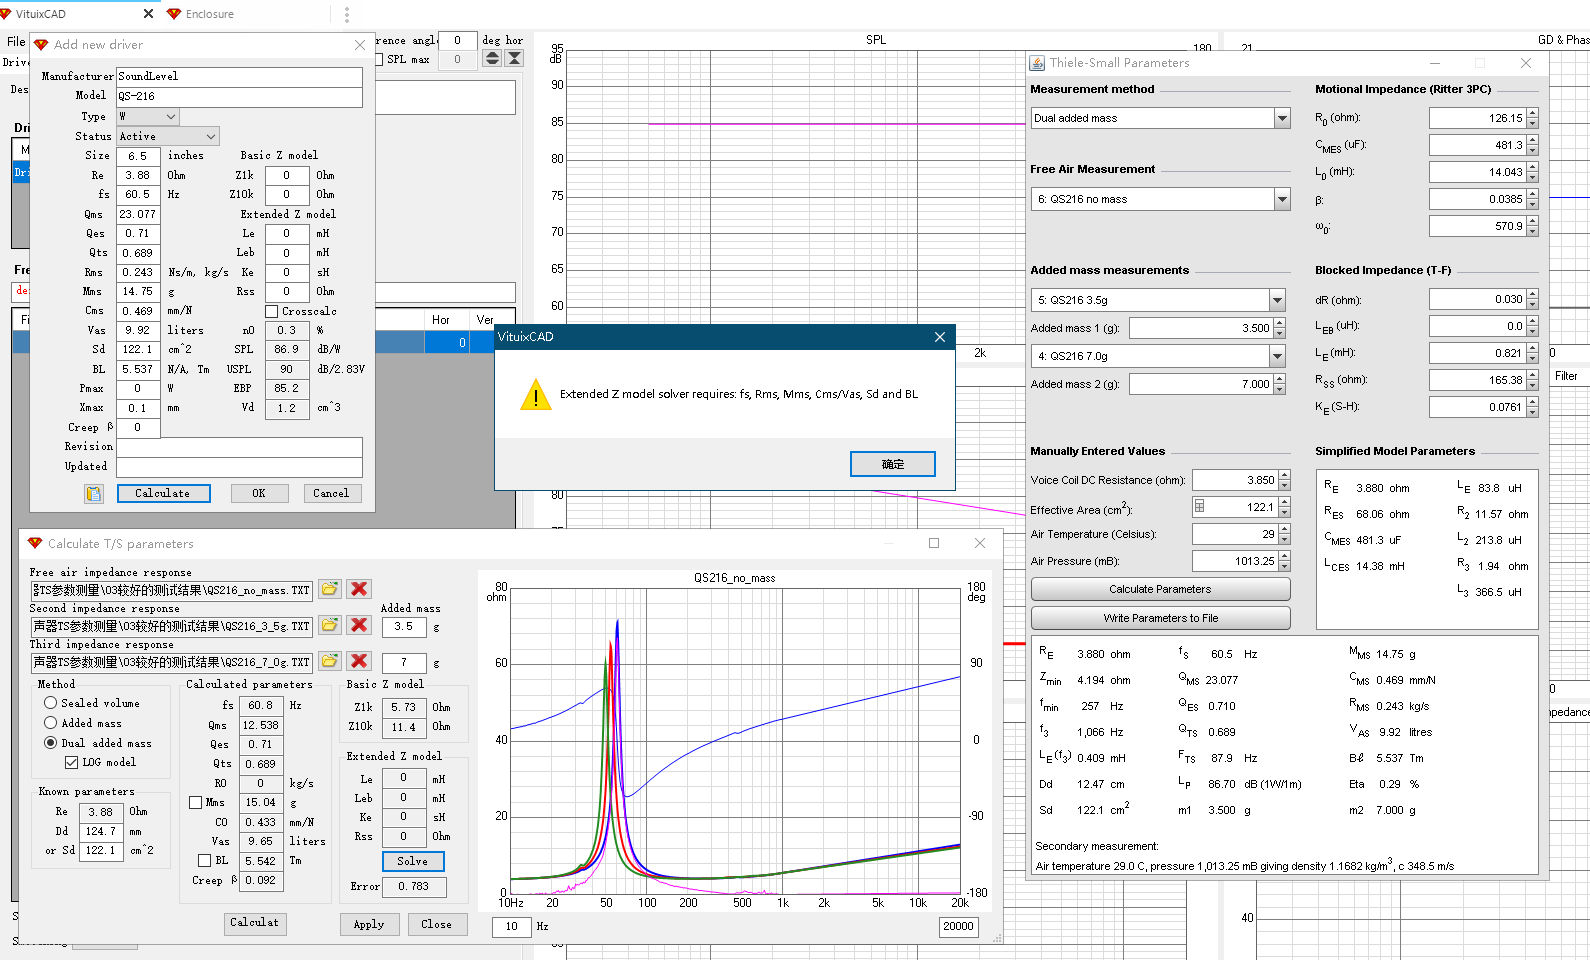The height and width of the screenshot is (960, 1590).
Task: Enable the BL checkbox in Calculated parameters
Action: point(205,860)
